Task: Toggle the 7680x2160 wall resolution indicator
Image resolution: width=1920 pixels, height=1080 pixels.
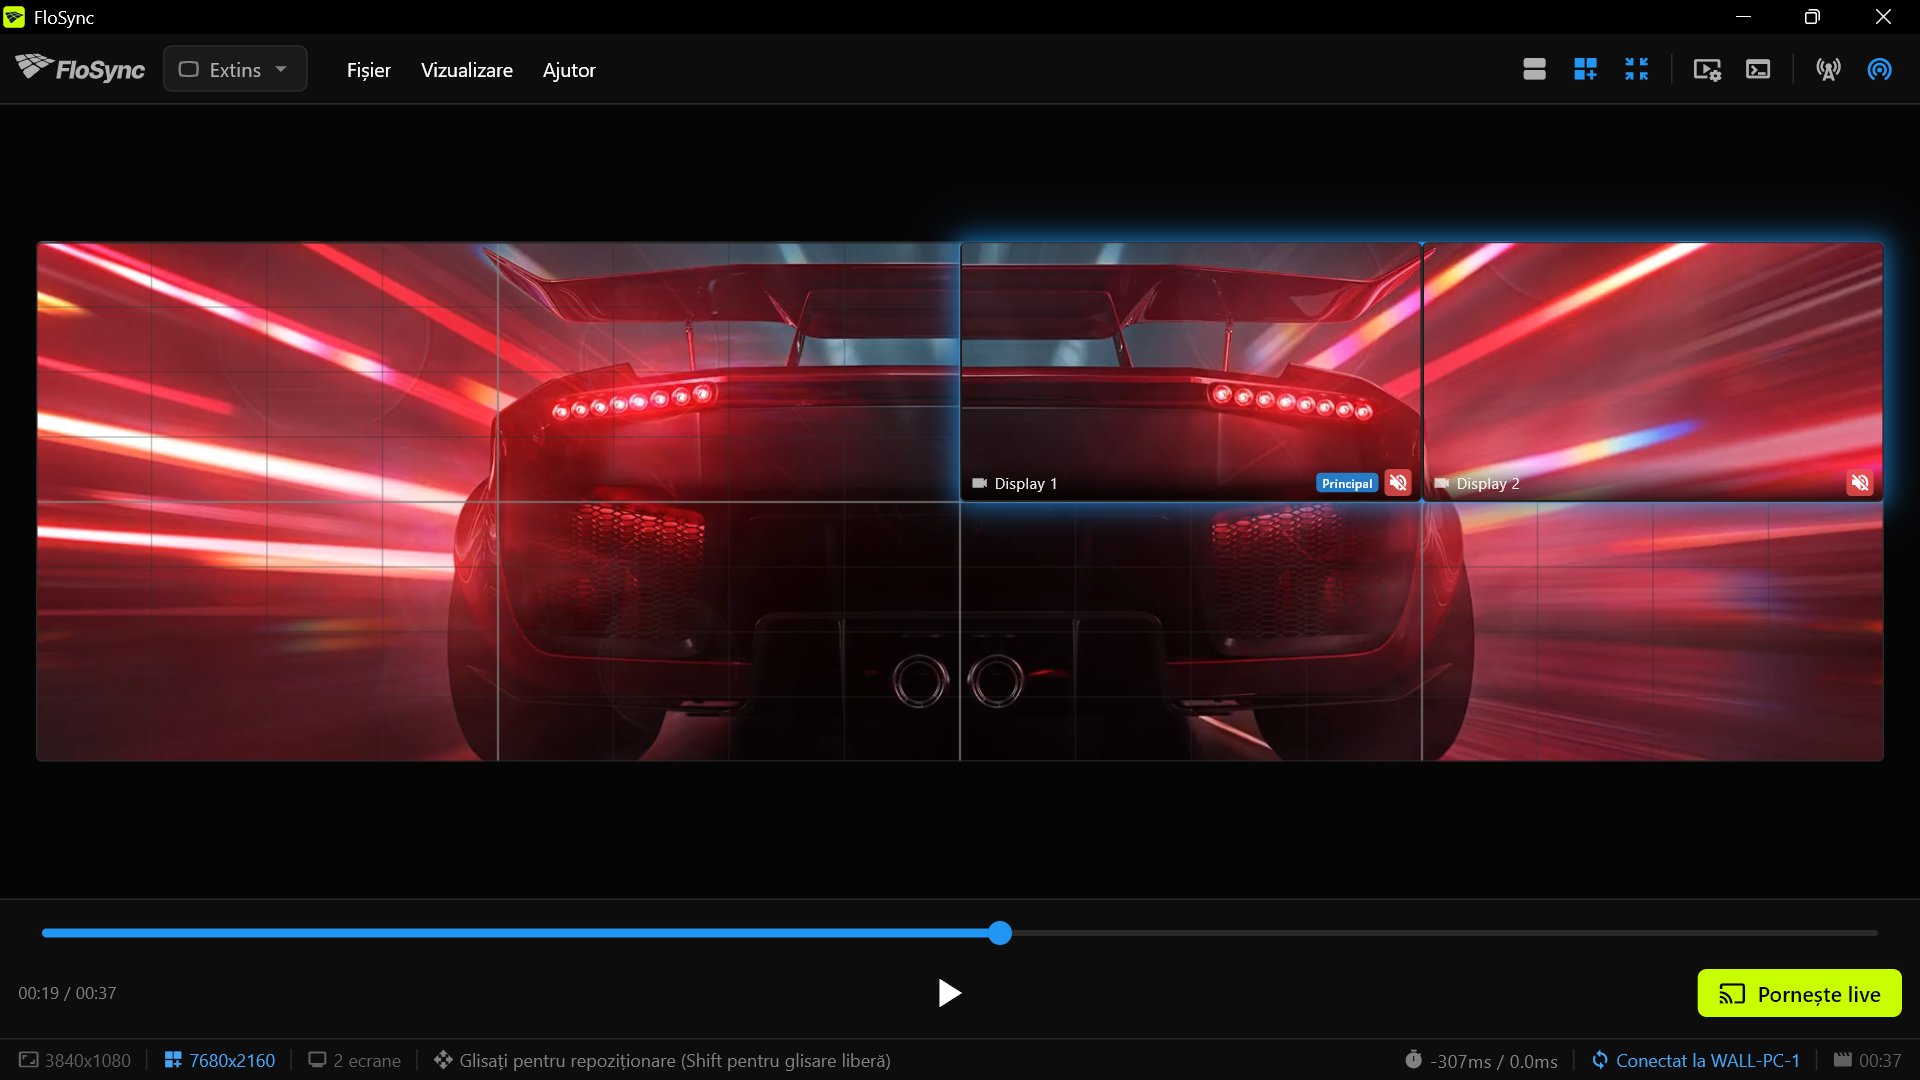Action: [220, 1060]
